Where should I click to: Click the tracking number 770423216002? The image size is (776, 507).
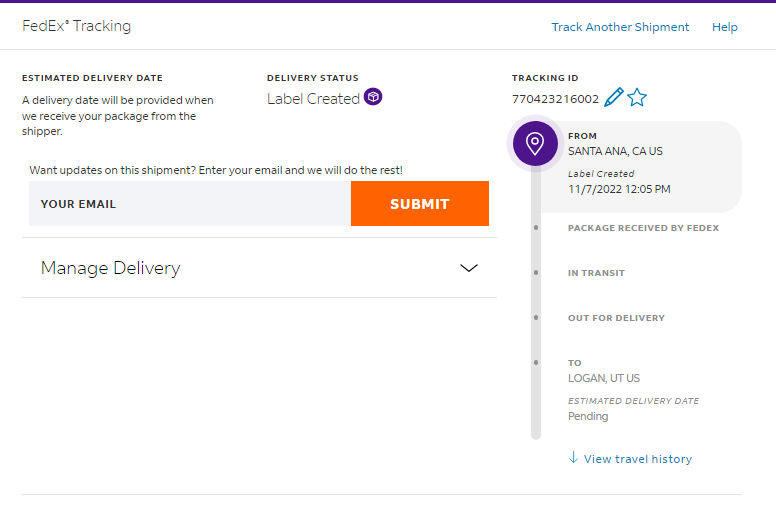click(555, 99)
